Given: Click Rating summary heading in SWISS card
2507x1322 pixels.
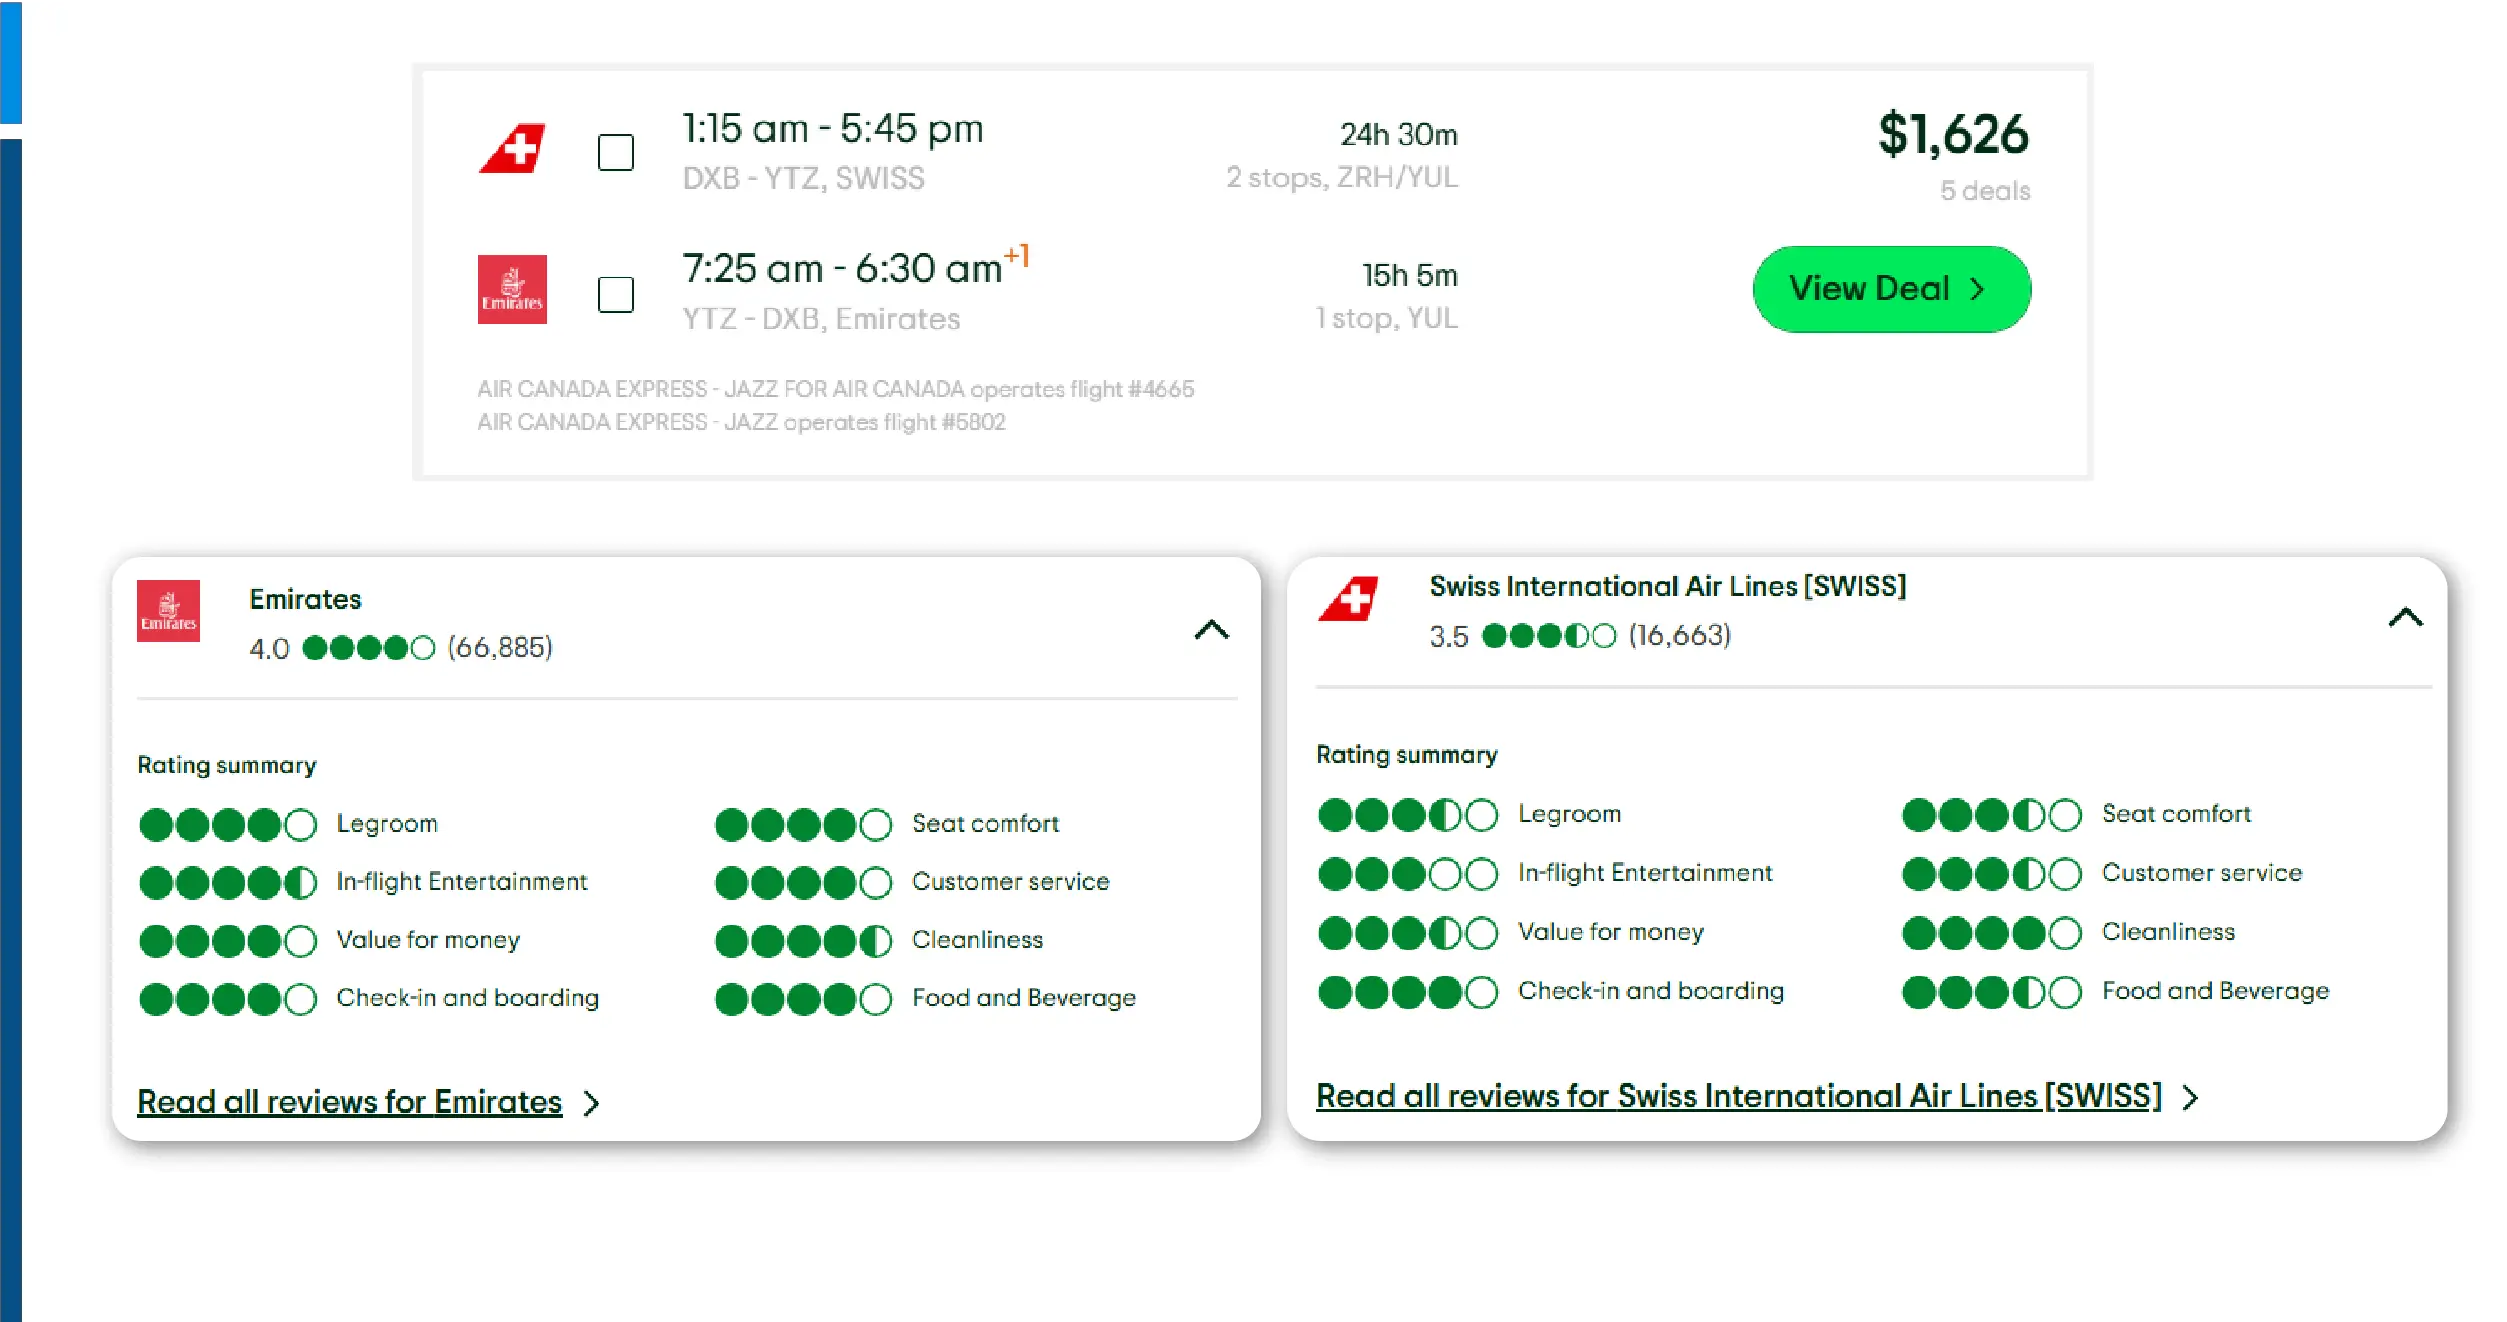Looking at the screenshot, I should pyautogui.click(x=1407, y=755).
